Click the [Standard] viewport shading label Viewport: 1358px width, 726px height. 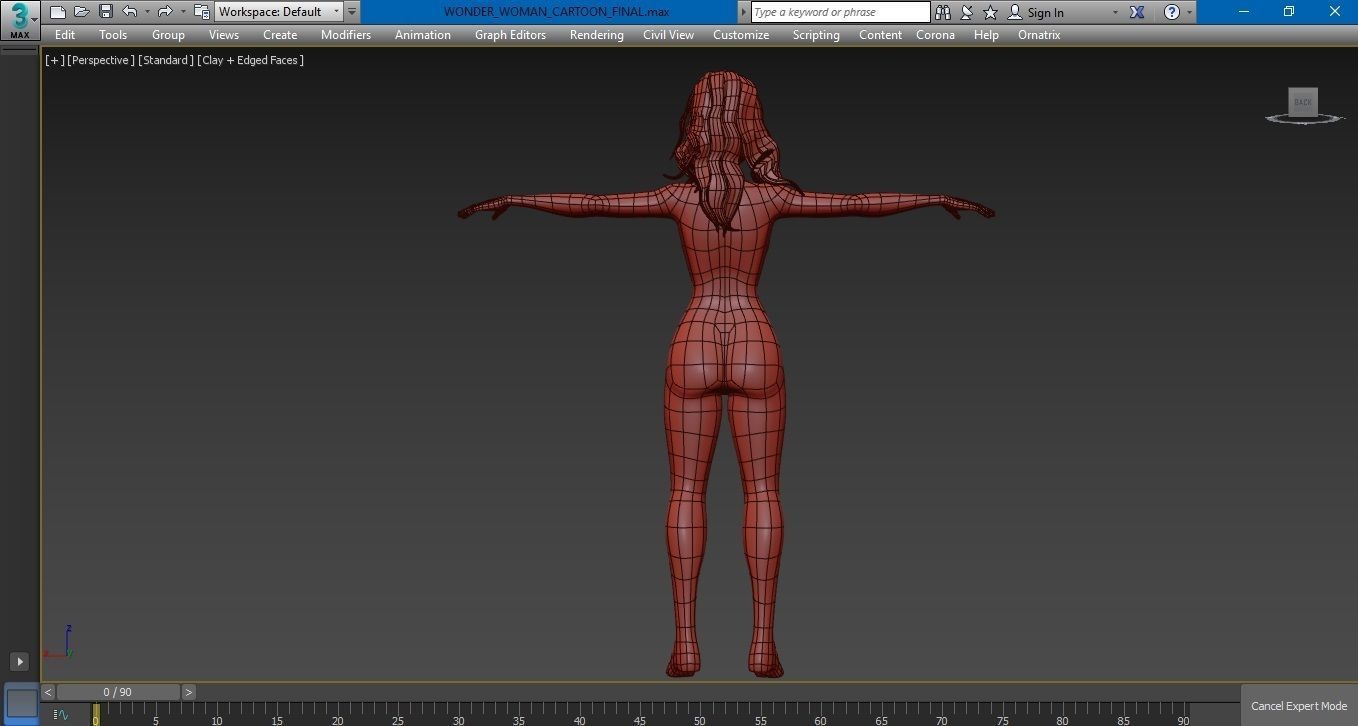point(166,60)
